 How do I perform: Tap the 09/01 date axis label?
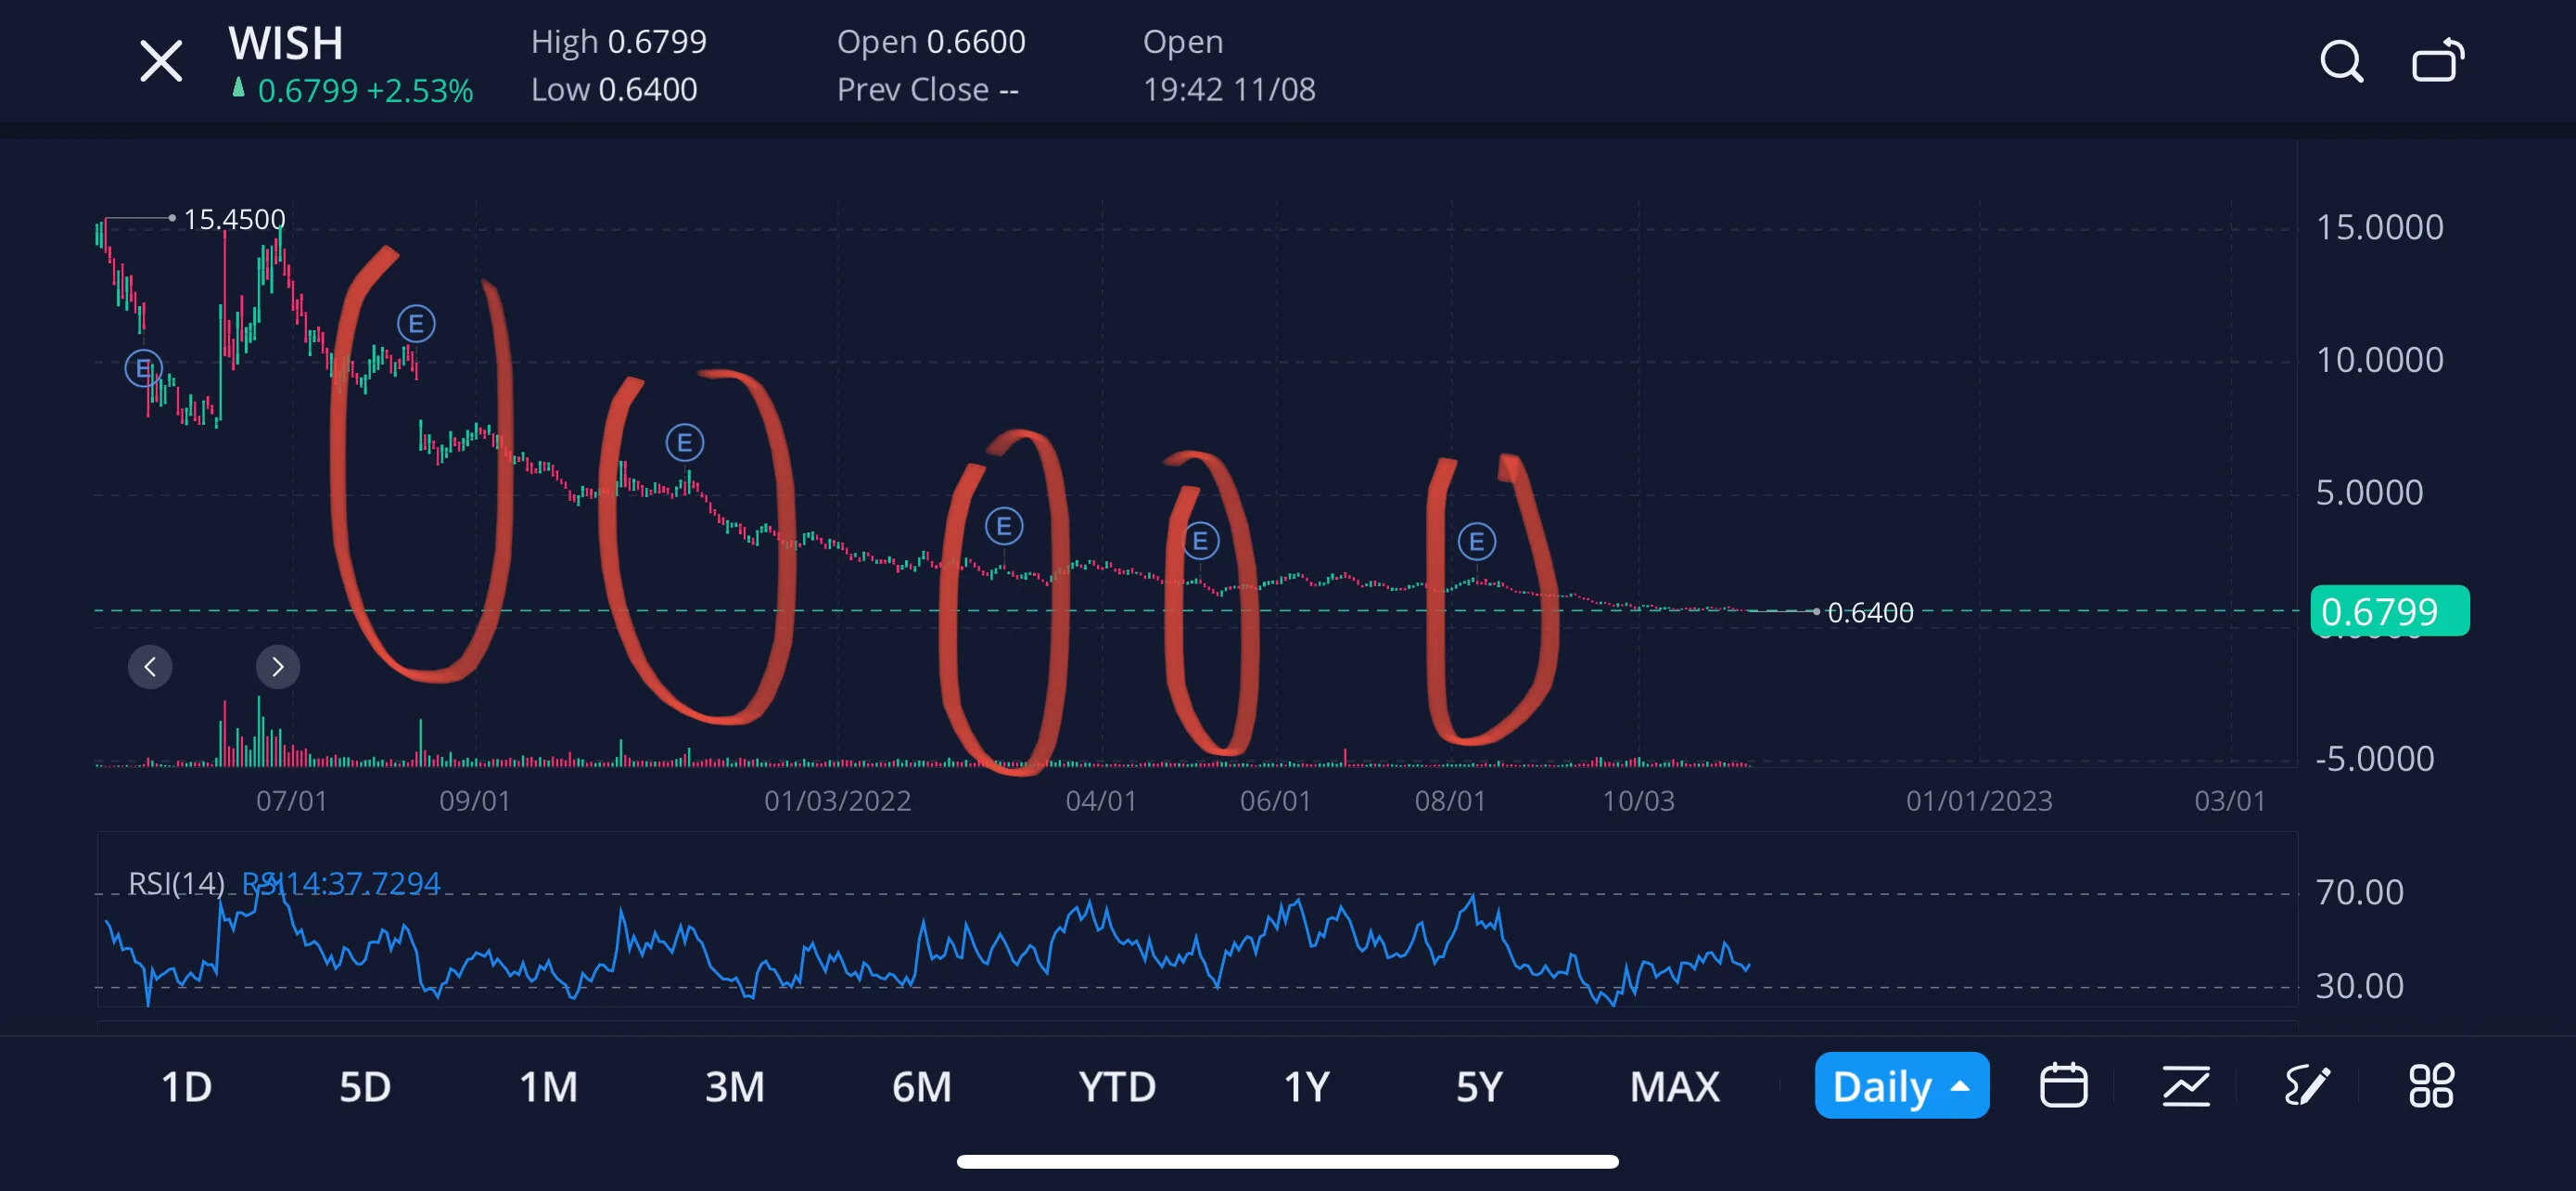(x=475, y=800)
